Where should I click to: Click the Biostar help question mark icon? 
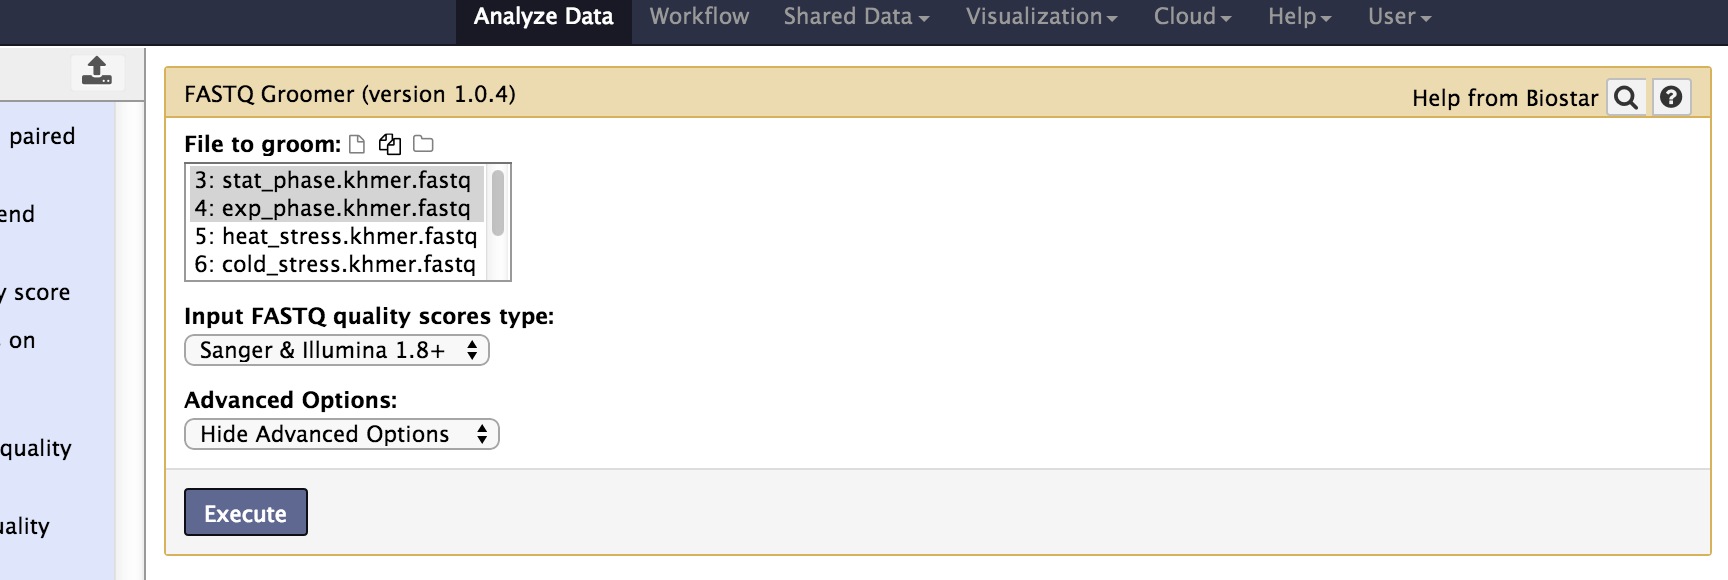point(1670,98)
